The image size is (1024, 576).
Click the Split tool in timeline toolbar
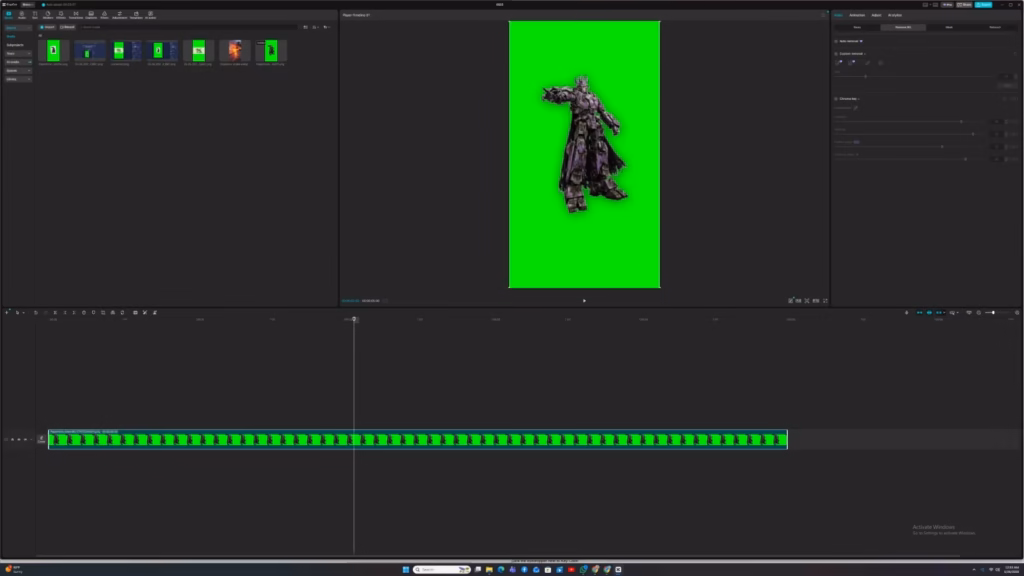(x=55, y=313)
